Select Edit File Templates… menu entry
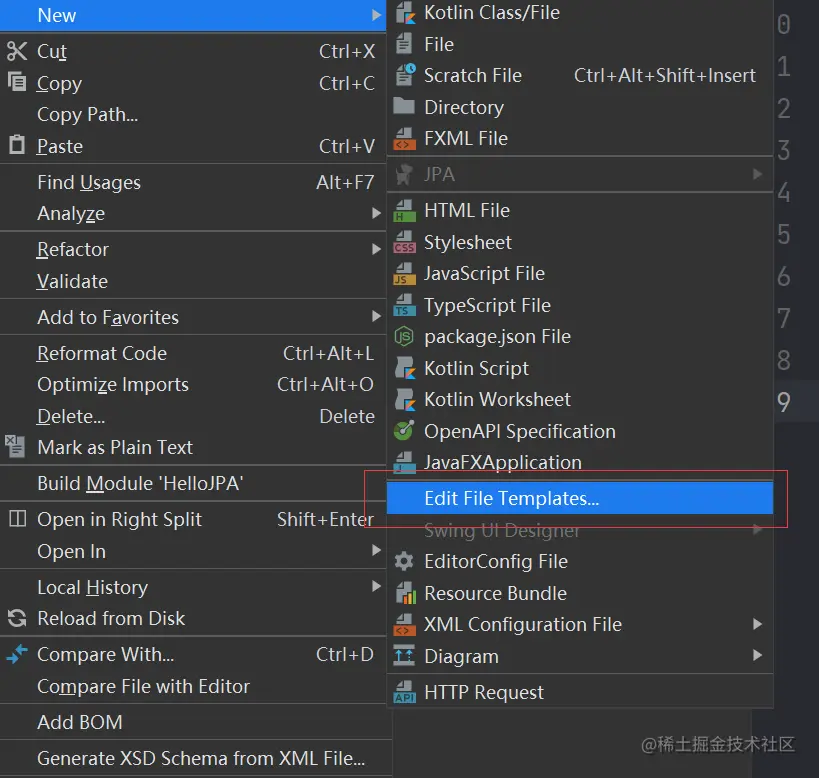Image resolution: width=819 pixels, height=778 pixels. (x=511, y=498)
